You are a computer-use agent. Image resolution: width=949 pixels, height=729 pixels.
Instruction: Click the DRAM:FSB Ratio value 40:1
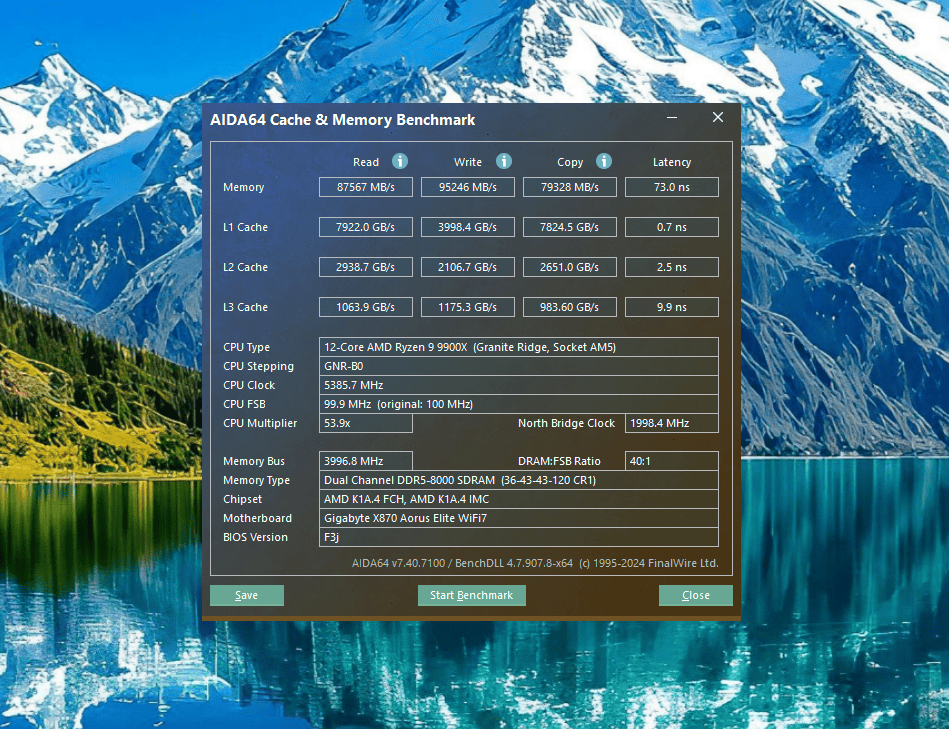[x=672, y=461]
